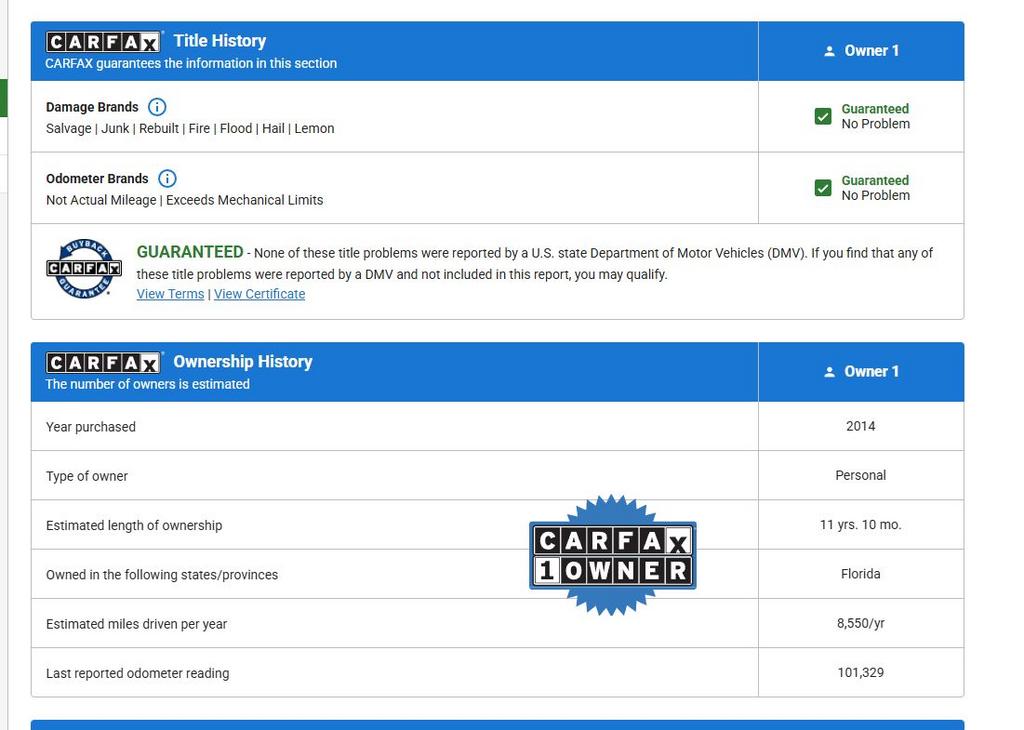The width and height of the screenshot is (1024, 730).
Task: Click the Damage Brands info icon
Action: pyautogui.click(x=157, y=107)
